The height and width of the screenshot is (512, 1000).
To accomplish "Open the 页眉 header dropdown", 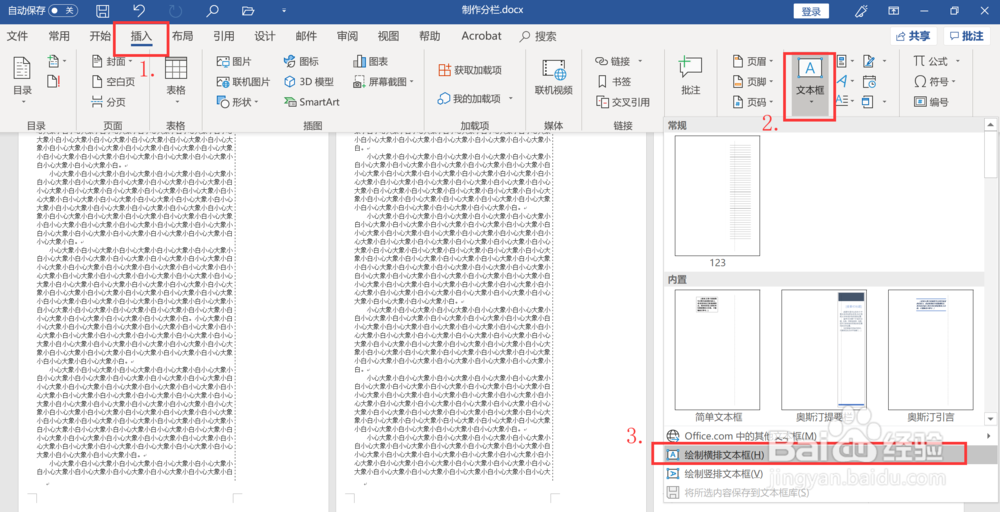I will click(x=752, y=62).
